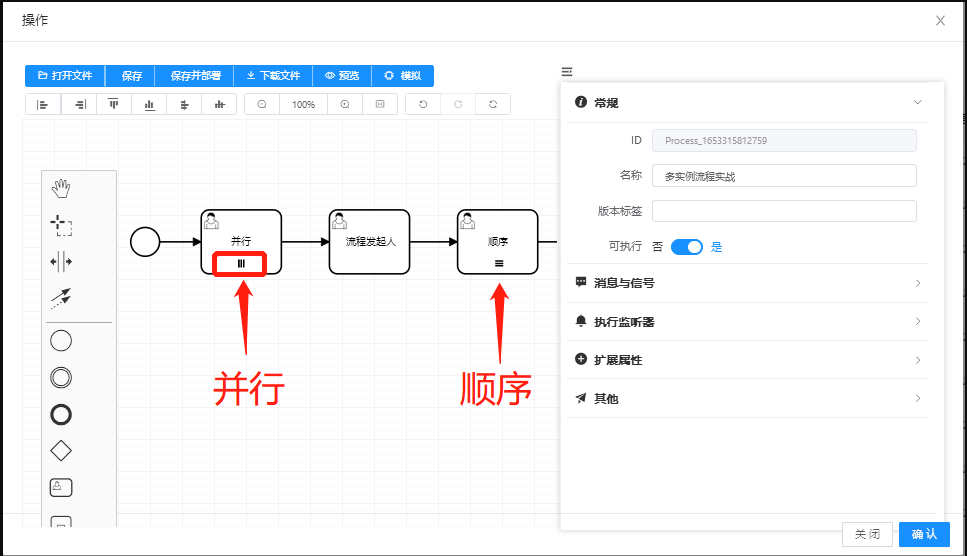
Task: Open the 预览 preview menu
Action: point(342,76)
